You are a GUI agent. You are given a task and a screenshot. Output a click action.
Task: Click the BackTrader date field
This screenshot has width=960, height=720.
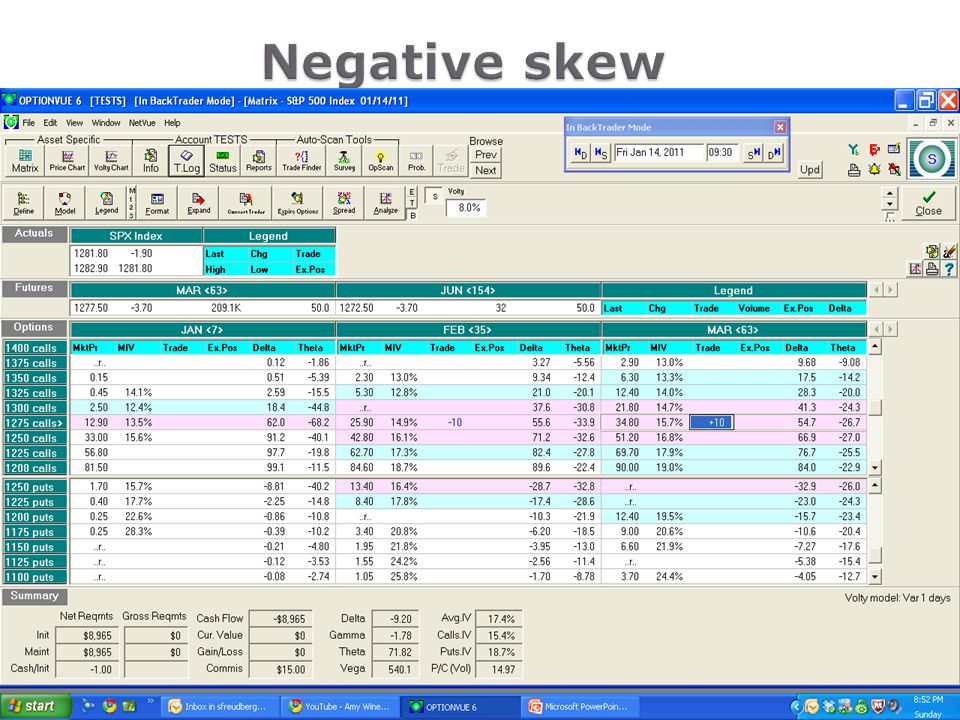coord(659,152)
